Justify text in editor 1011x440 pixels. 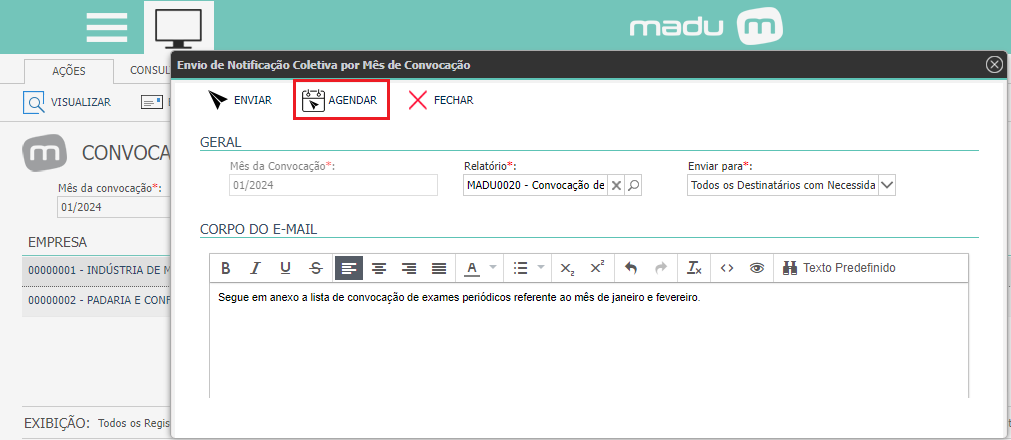[x=438, y=268]
